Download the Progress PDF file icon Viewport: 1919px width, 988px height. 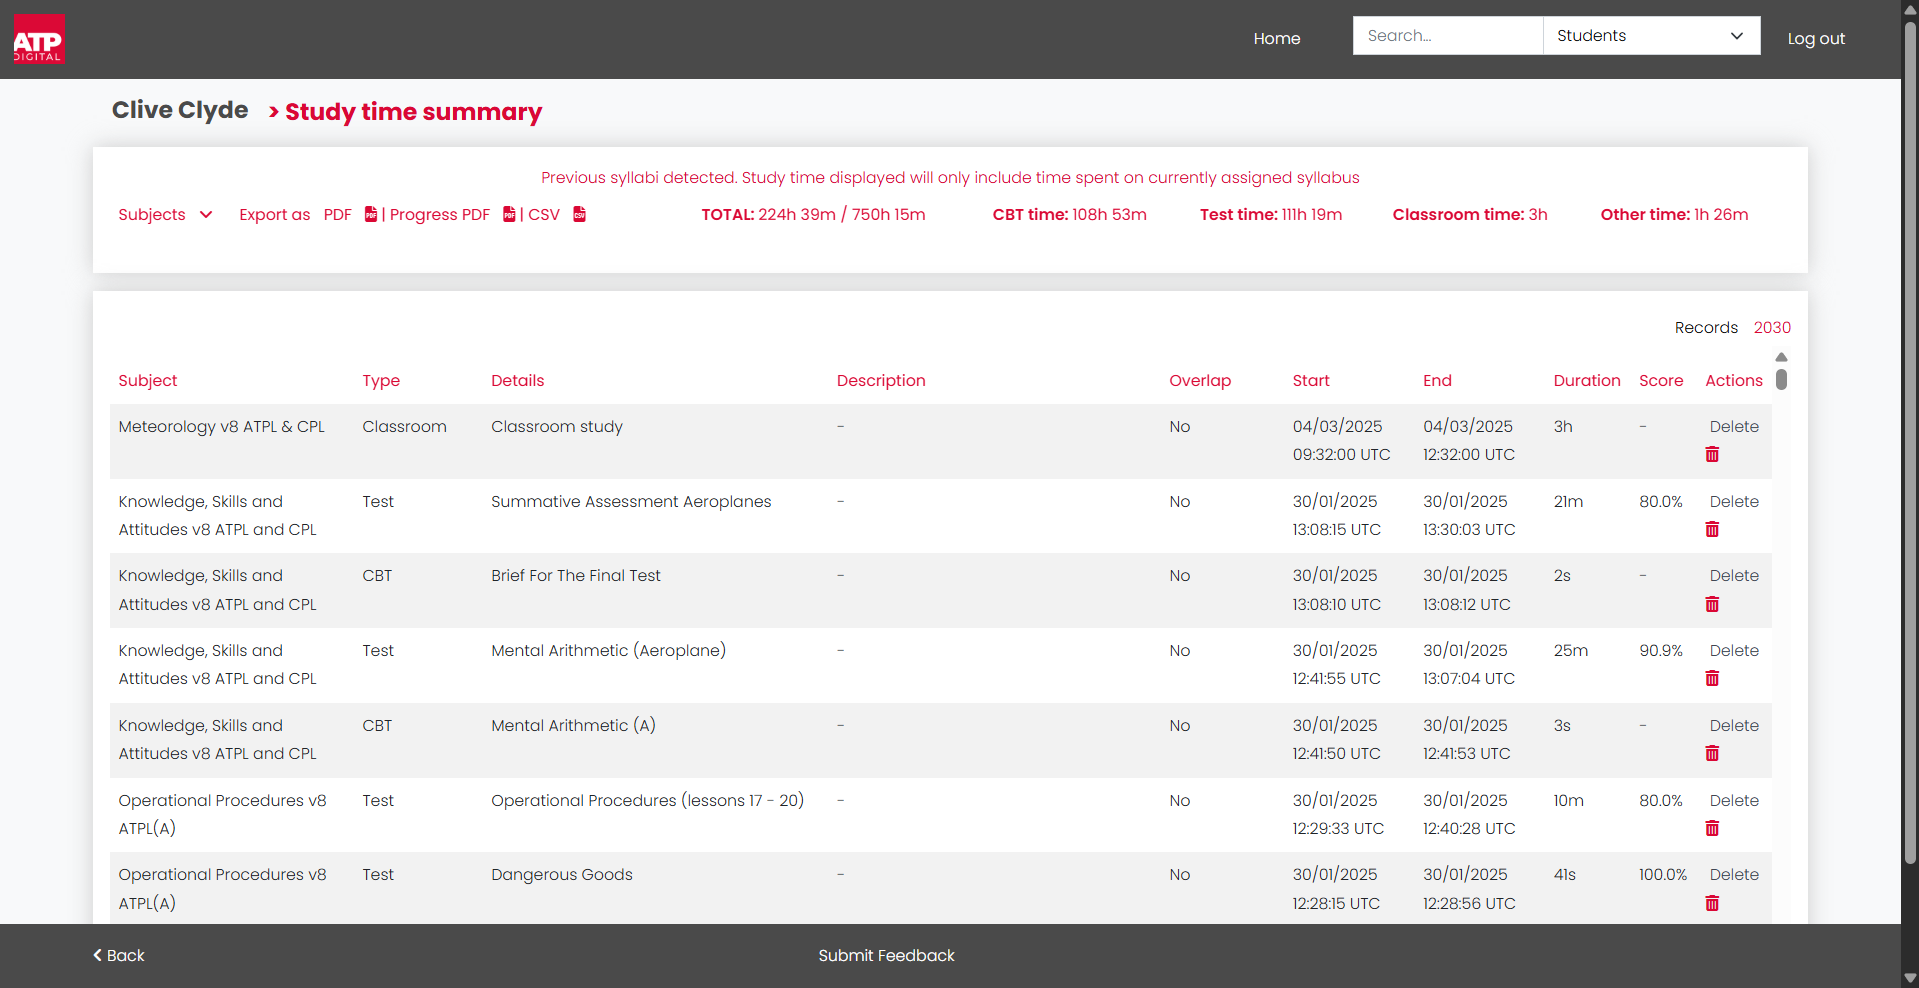[x=509, y=214]
